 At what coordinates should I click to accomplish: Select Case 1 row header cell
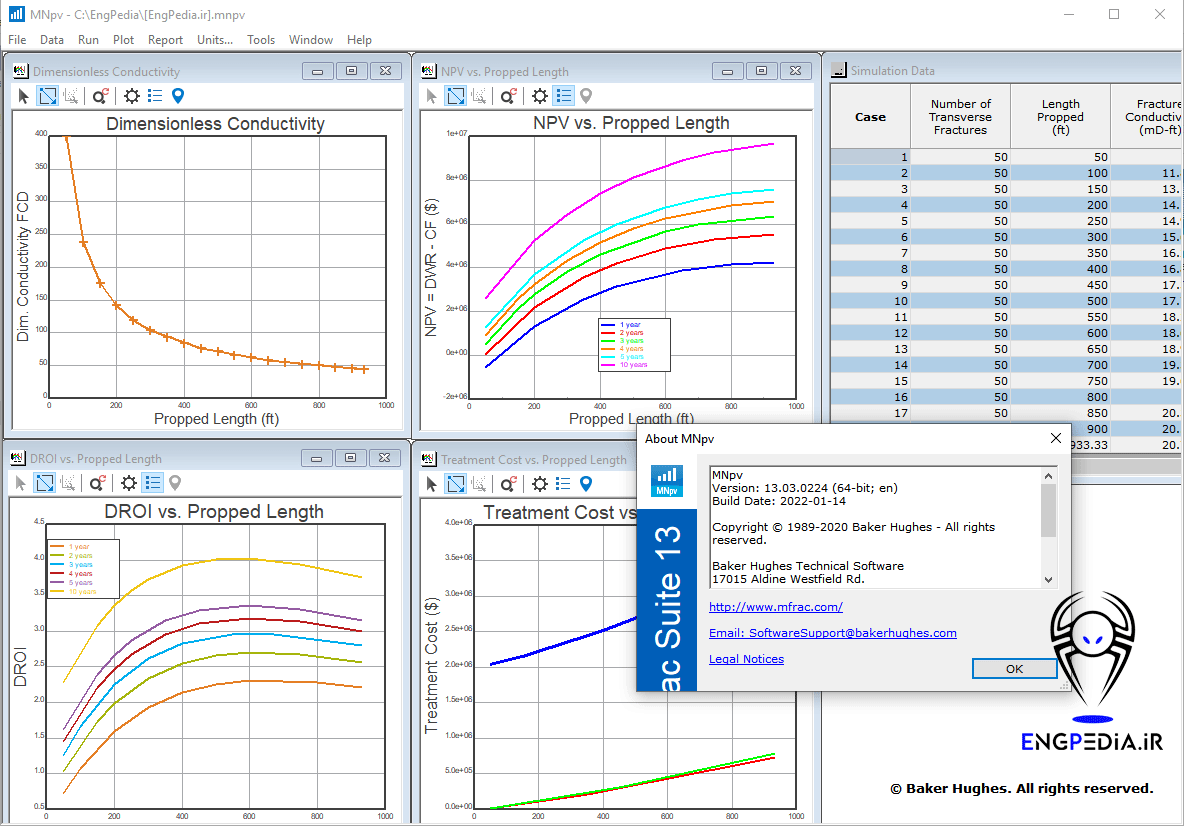click(x=870, y=157)
